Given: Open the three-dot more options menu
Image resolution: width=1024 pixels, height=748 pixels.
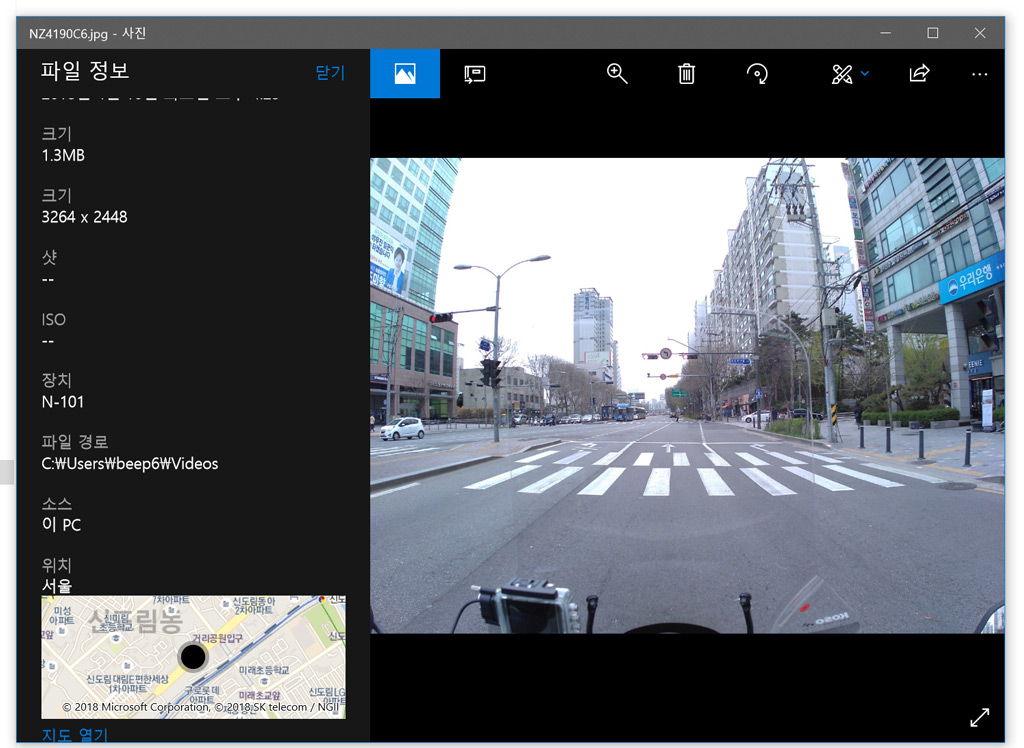Looking at the screenshot, I should [x=979, y=74].
